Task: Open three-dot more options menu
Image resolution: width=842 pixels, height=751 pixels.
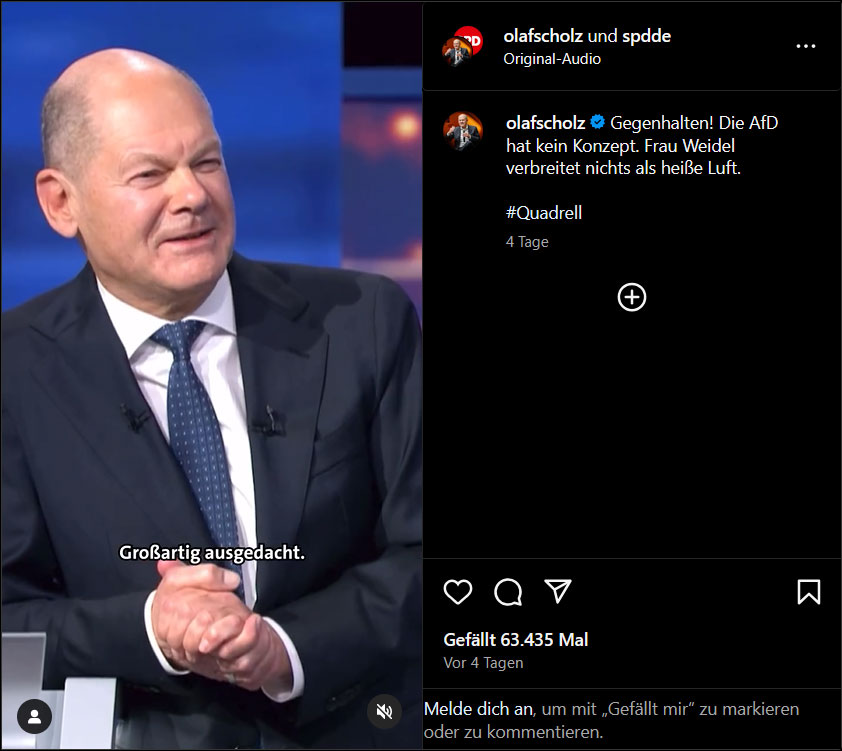Action: 805,46
